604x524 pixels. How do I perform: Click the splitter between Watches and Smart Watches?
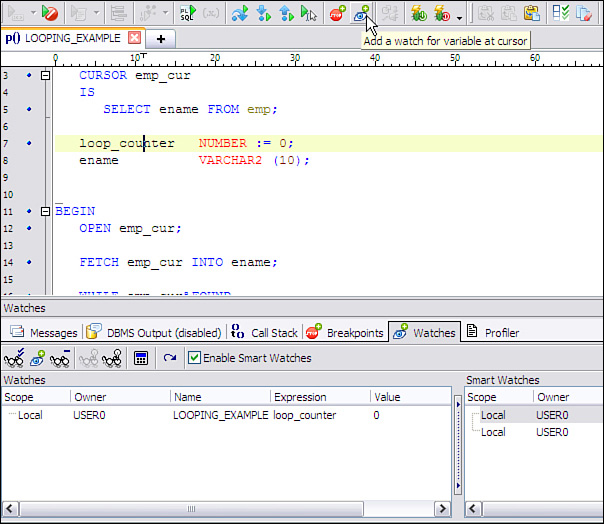(458, 445)
